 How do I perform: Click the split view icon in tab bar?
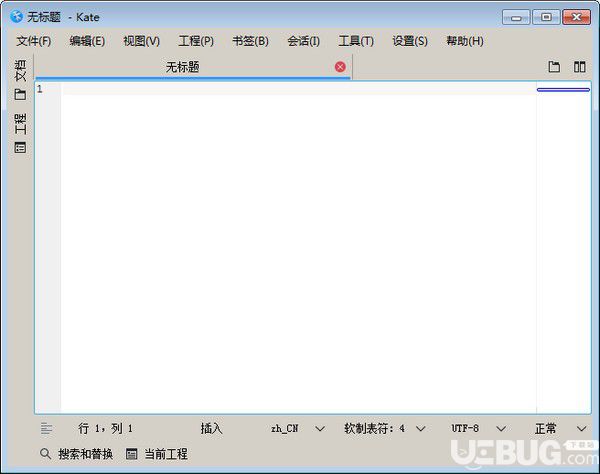(579, 67)
